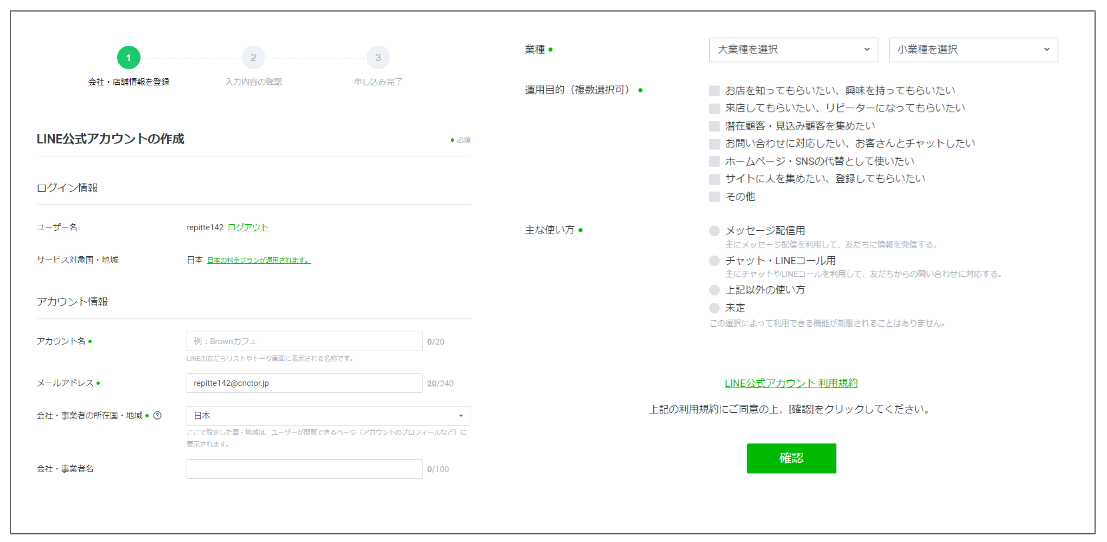
Task: Enable お問い合わせに対応したい、お客さんとチャットしたい
Action: click(714, 144)
